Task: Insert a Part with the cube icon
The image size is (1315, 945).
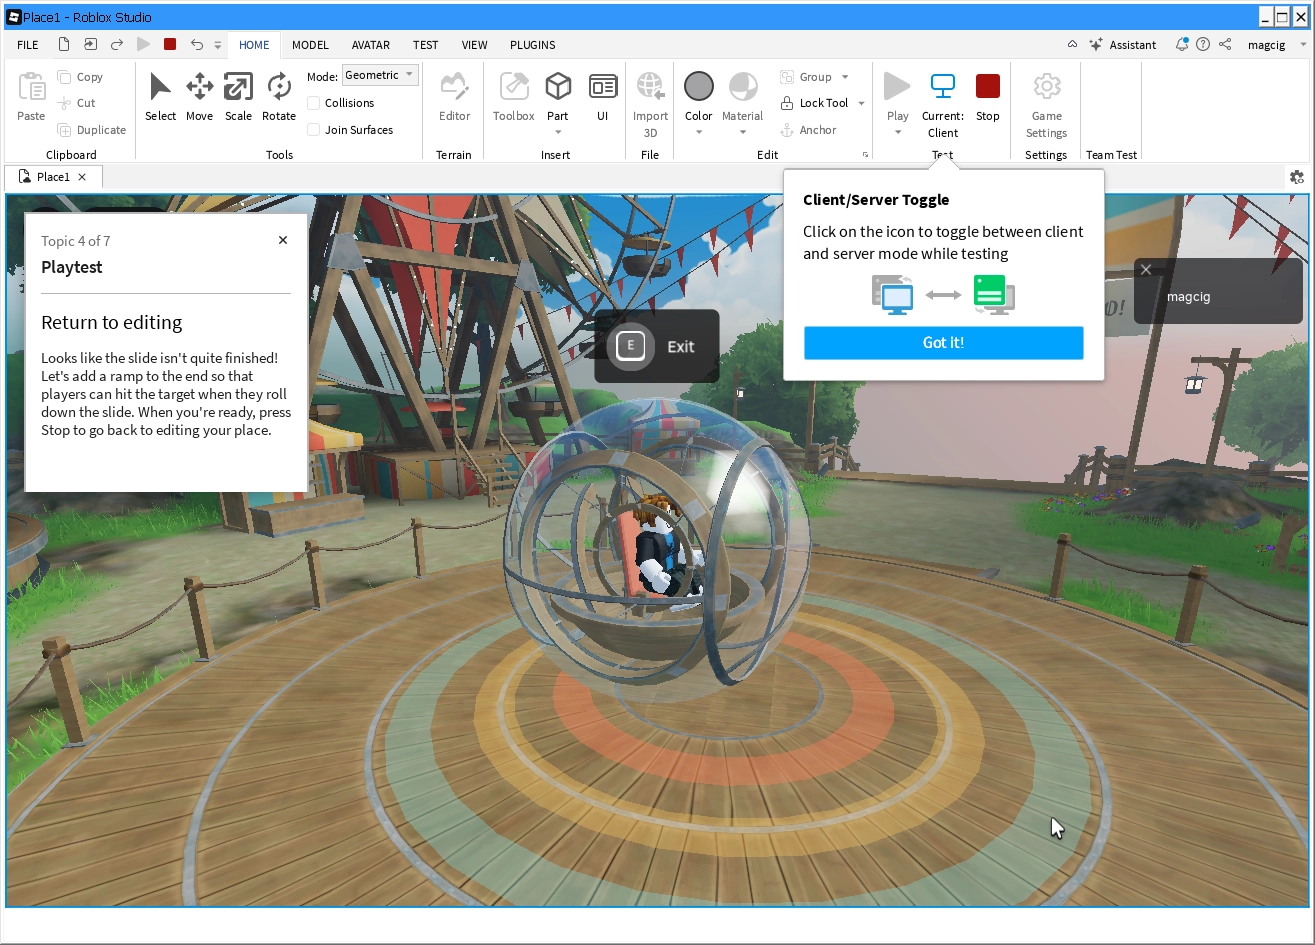Action: pyautogui.click(x=558, y=87)
